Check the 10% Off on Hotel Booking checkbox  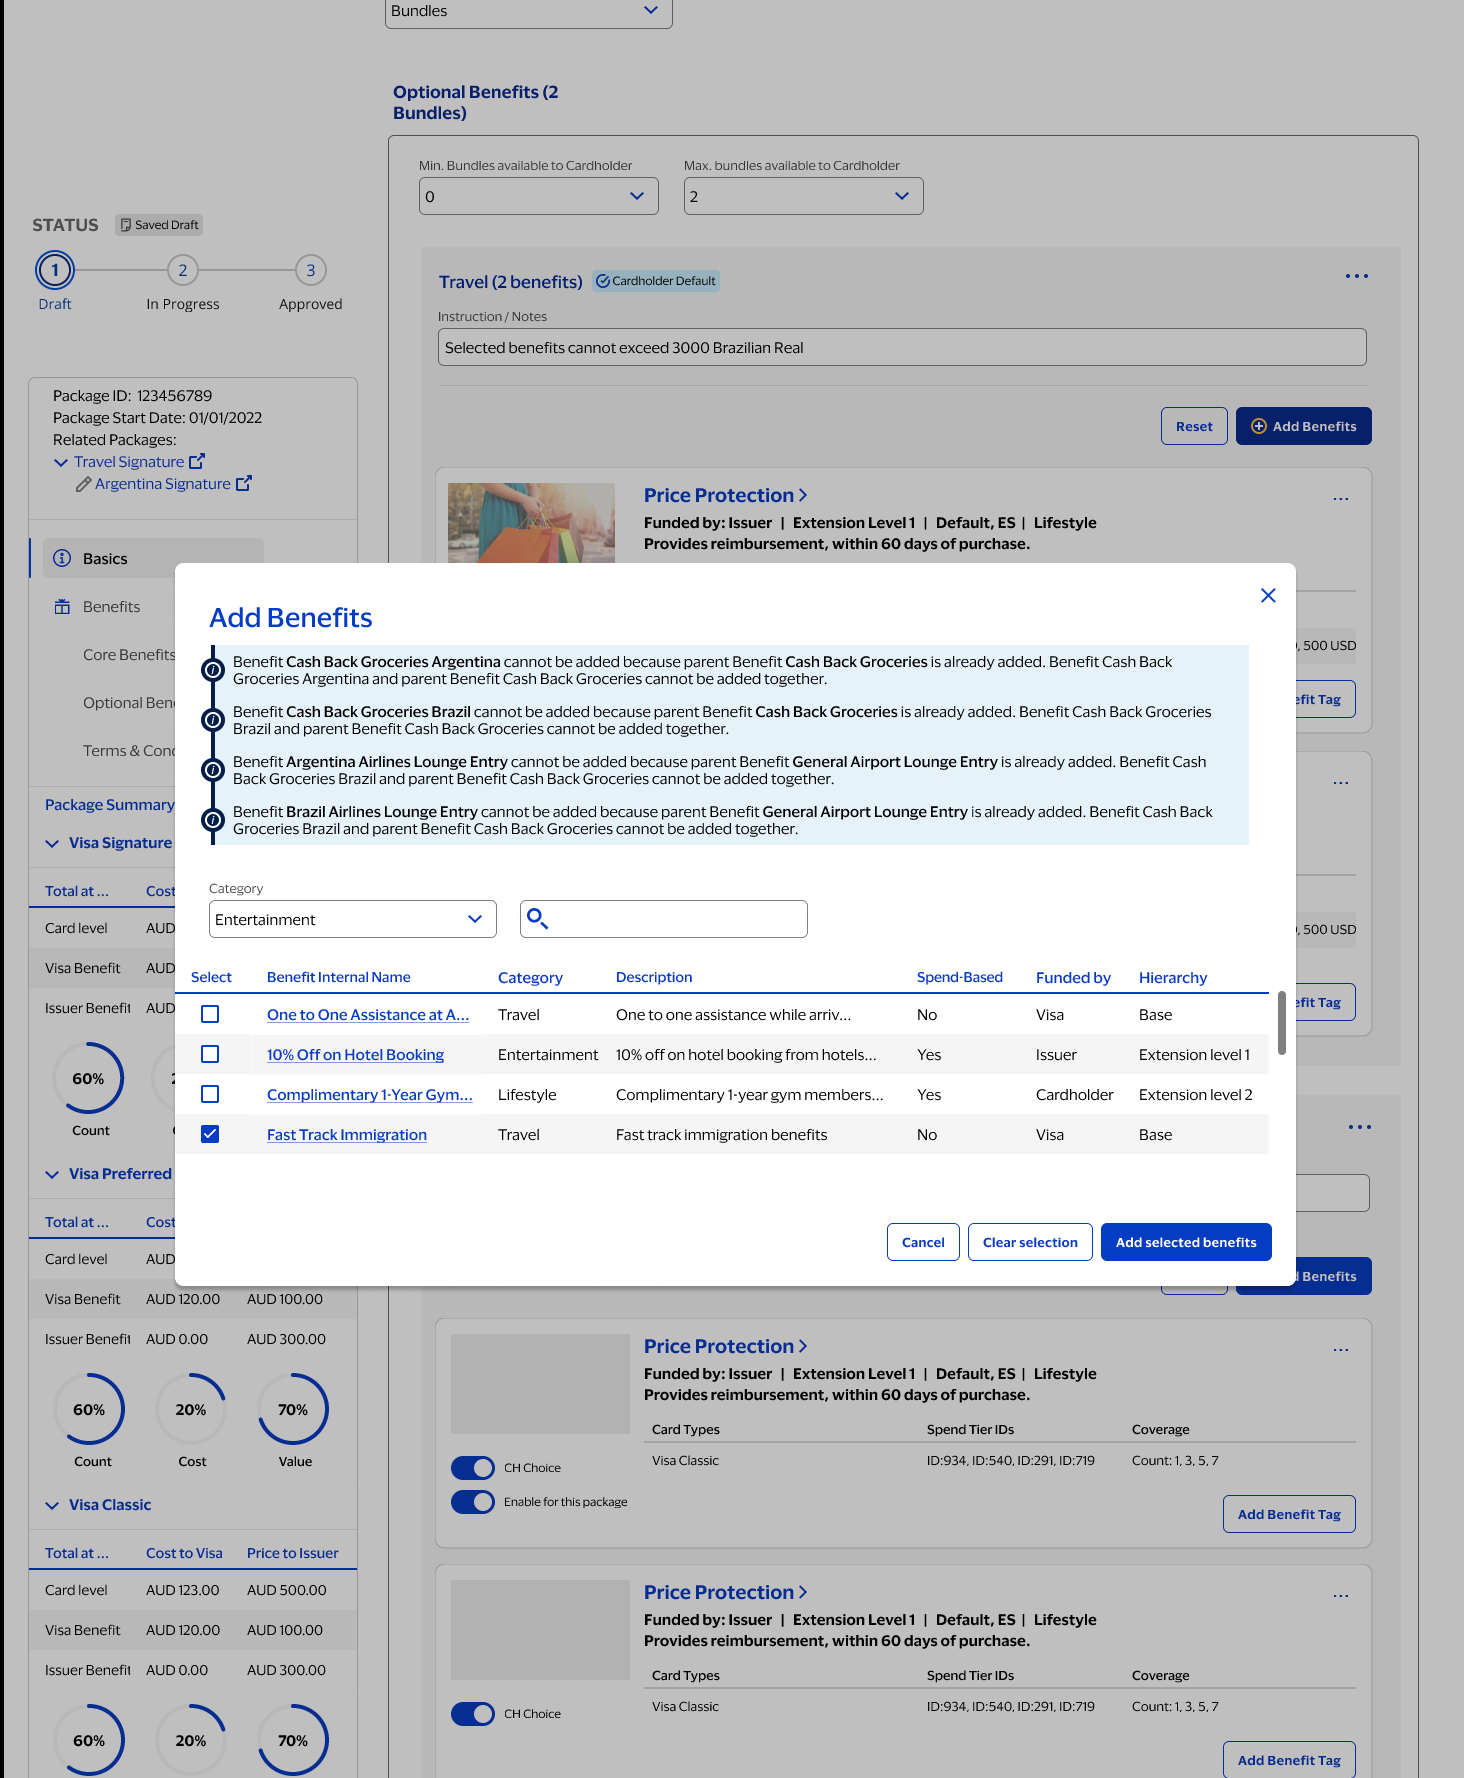(210, 1054)
